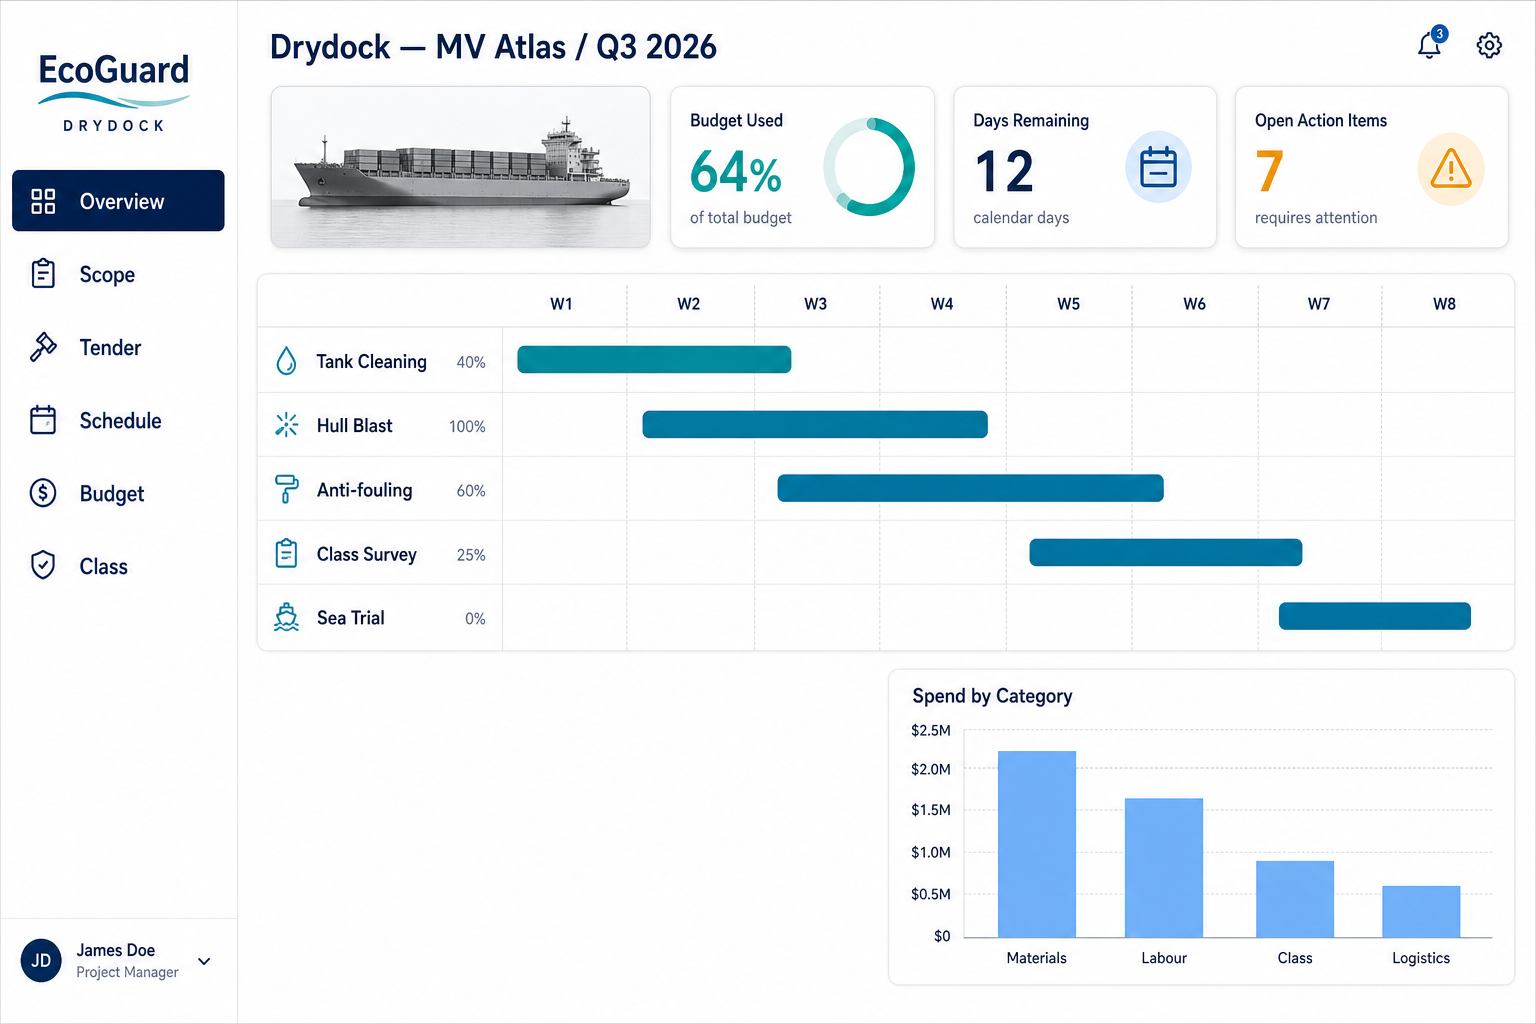
Task: Click the Budget dollar icon
Action: [43, 492]
